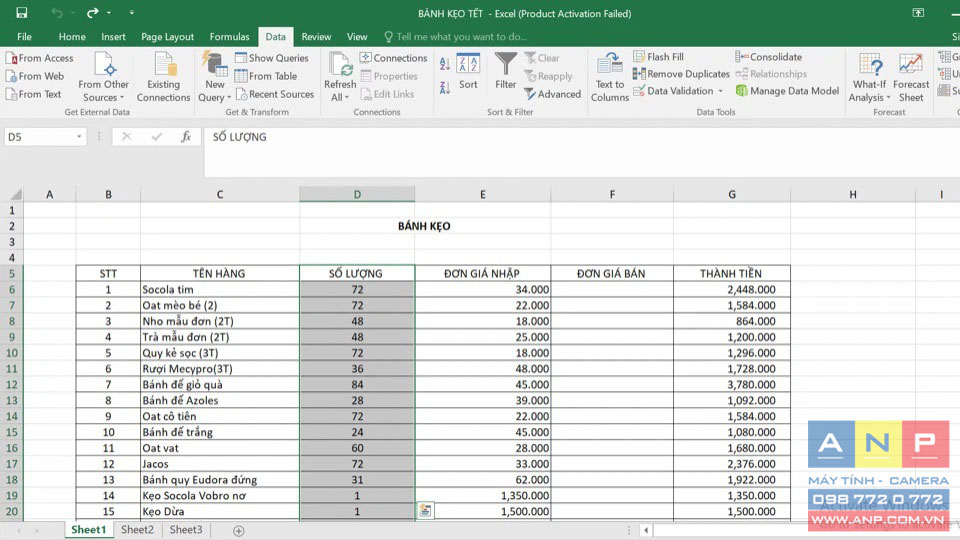Click in the formula bar text SỐ LƯỢNG

coord(239,137)
